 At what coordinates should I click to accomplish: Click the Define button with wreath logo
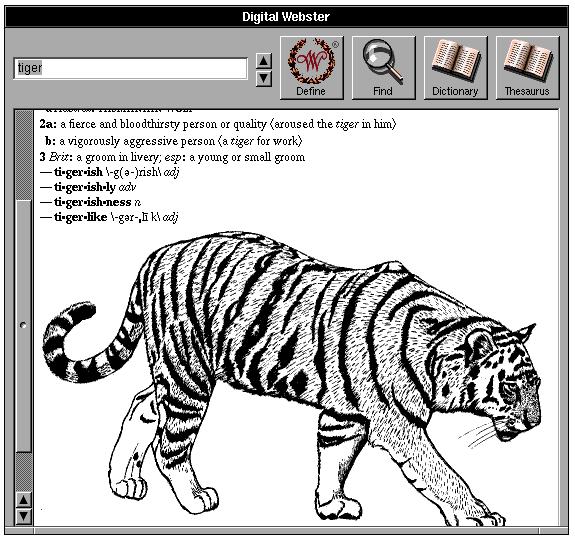(311, 67)
